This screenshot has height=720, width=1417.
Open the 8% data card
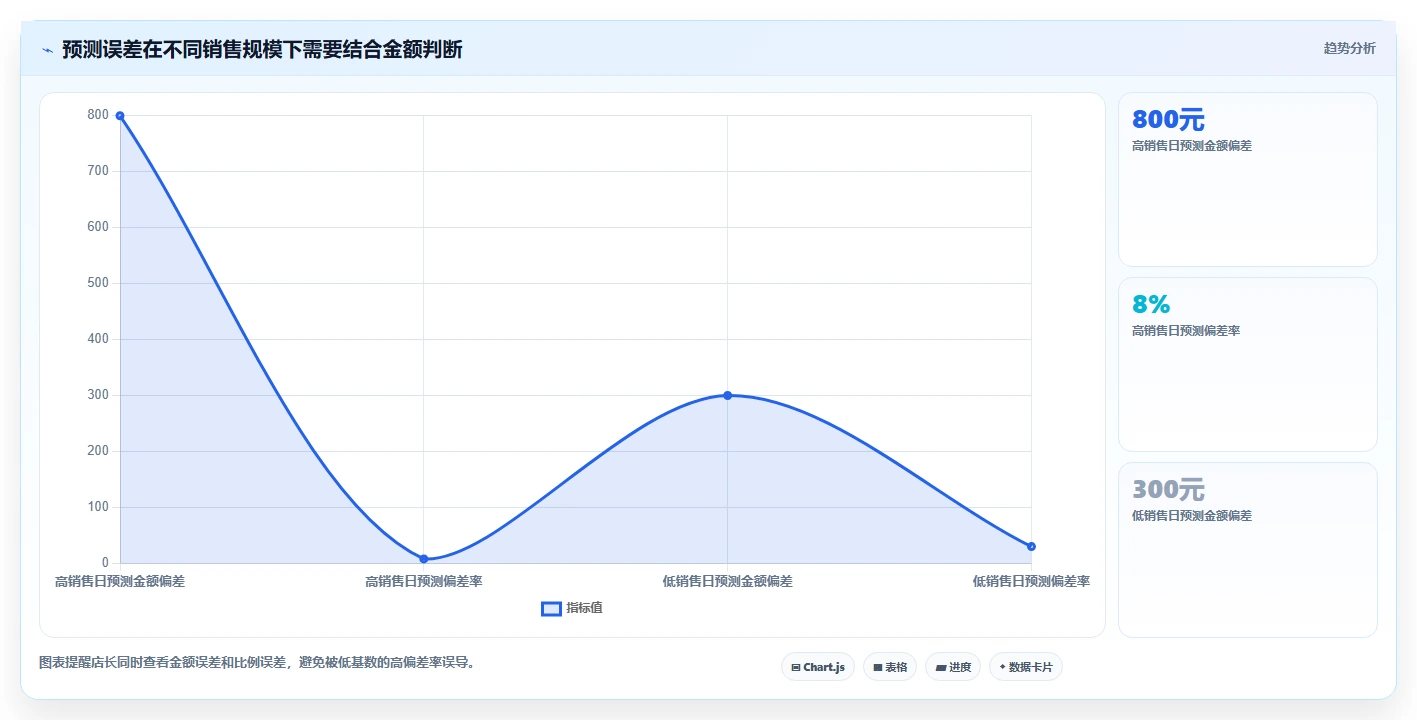(1247, 364)
